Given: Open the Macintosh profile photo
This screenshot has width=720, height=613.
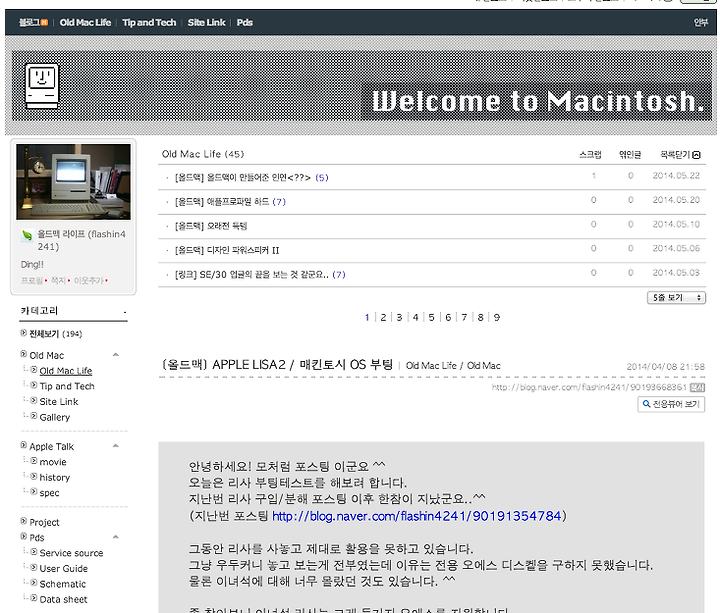Looking at the screenshot, I should point(73,182).
